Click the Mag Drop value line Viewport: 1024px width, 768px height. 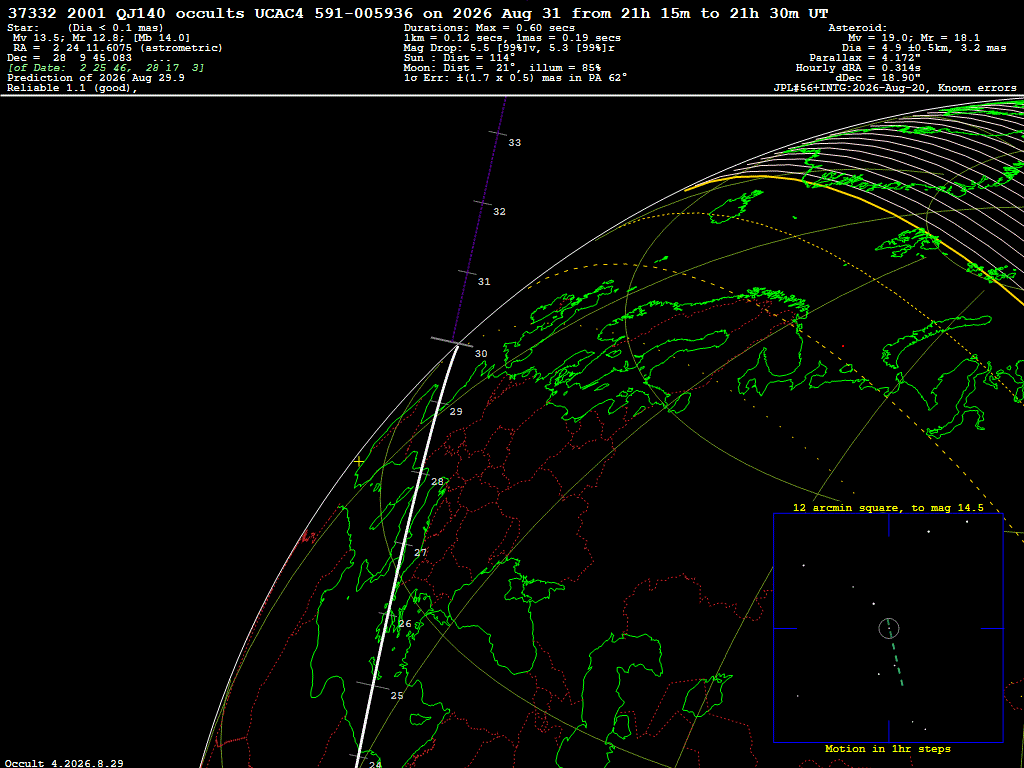click(509, 48)
